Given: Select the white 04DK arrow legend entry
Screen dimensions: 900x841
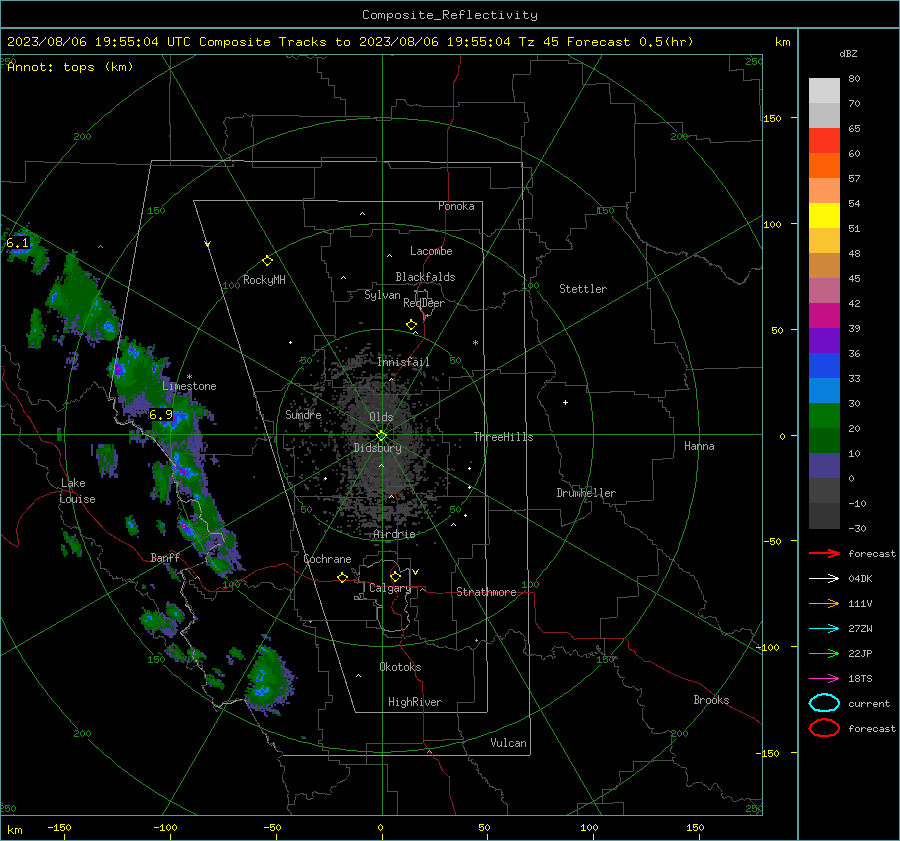Looking at the screenshot, I should tap(824, 578).
